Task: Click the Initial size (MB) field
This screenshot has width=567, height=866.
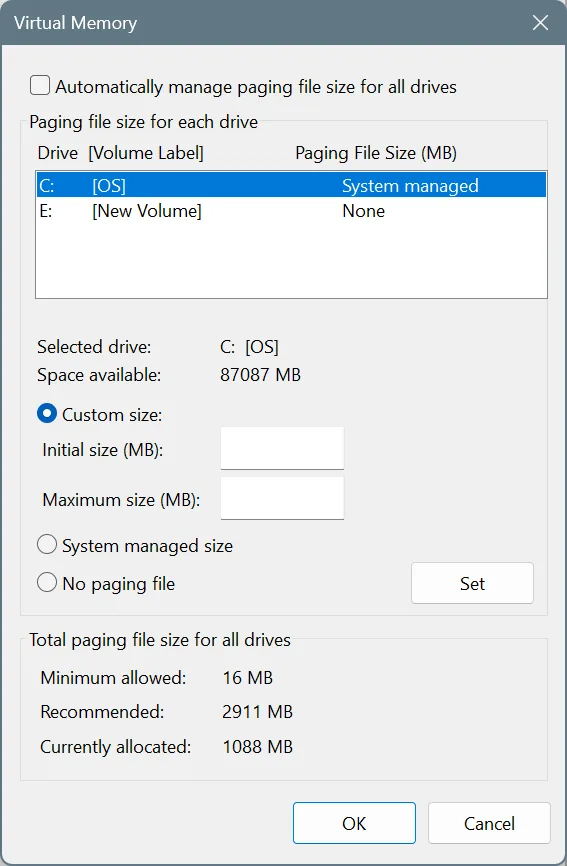Action: (x=282, y=448)
